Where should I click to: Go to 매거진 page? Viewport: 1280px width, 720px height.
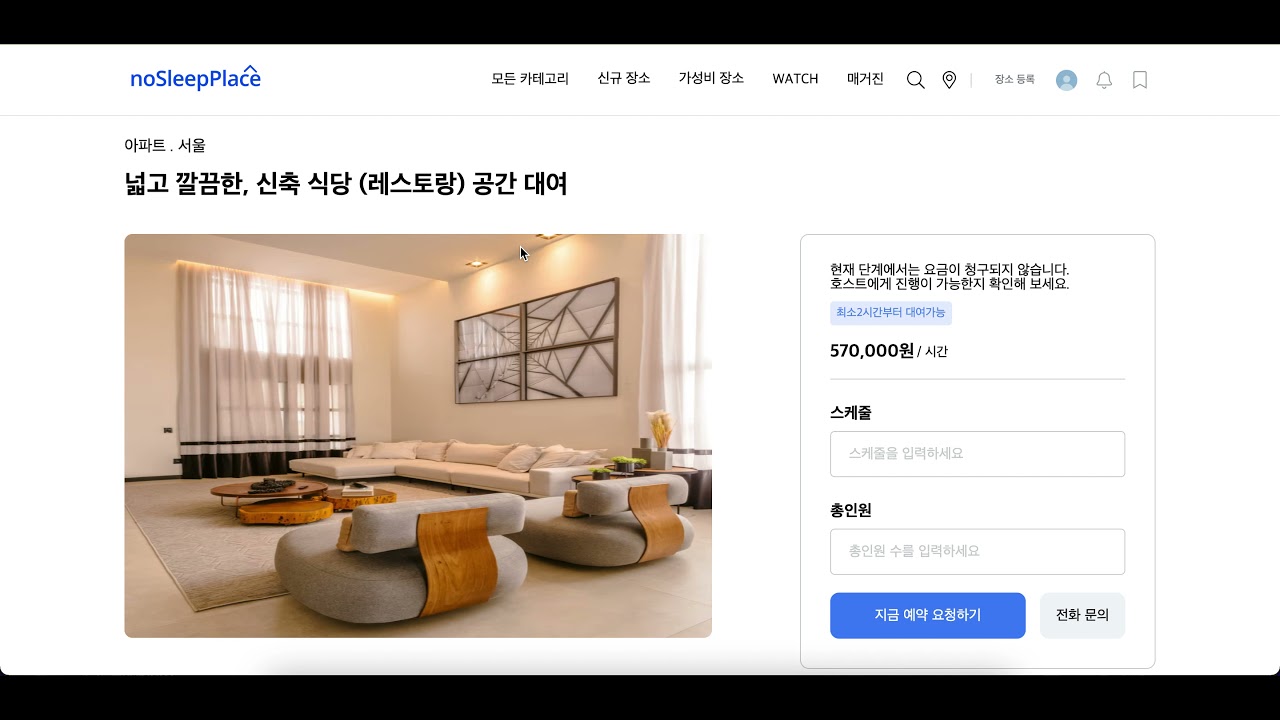pos(865,79)
